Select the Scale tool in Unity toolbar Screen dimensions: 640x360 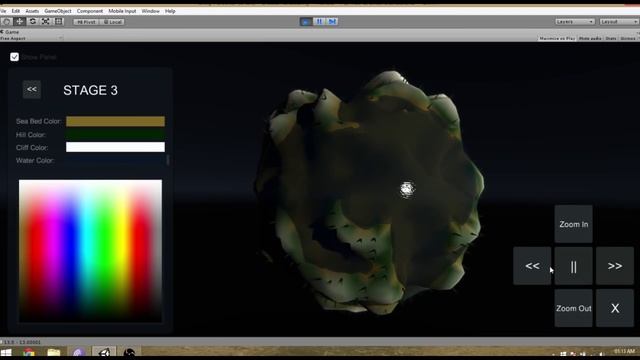[x=46, y=21]
